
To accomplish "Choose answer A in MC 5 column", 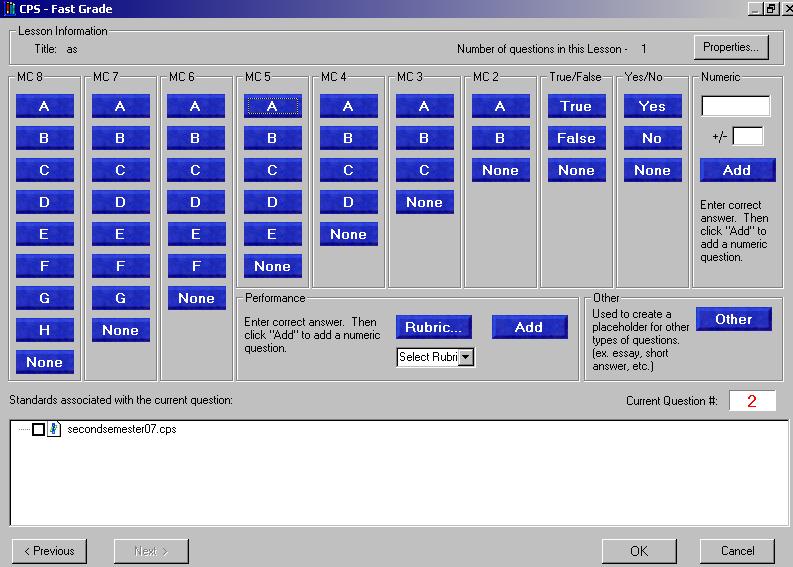I will (x=273, y=106).
